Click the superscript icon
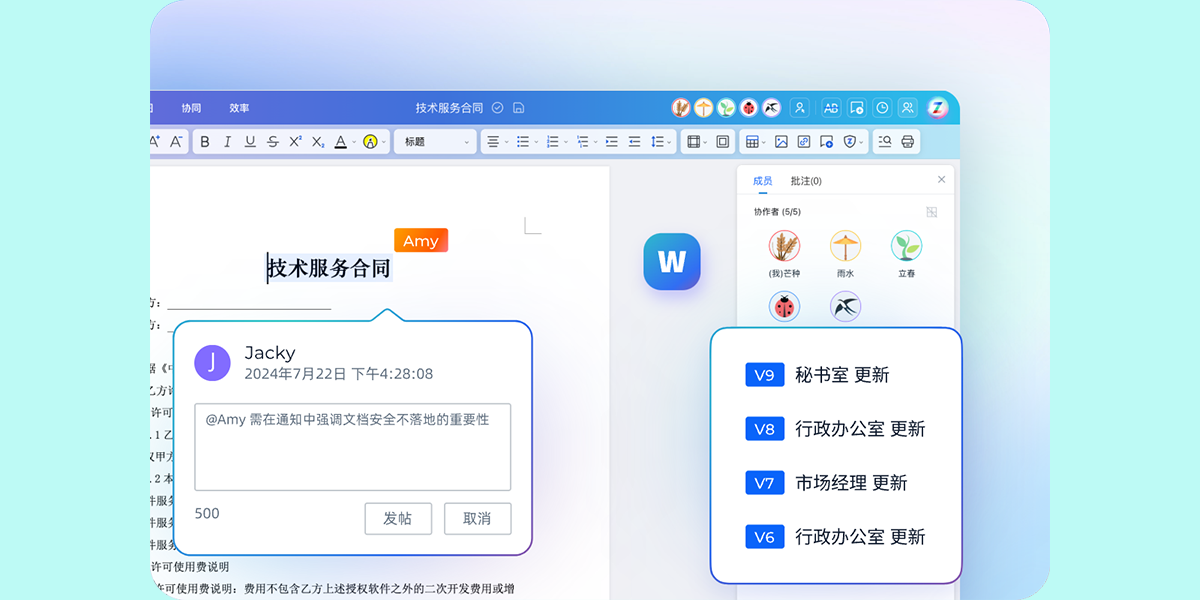The image size is (1200, 600). [x=295, y=142]
